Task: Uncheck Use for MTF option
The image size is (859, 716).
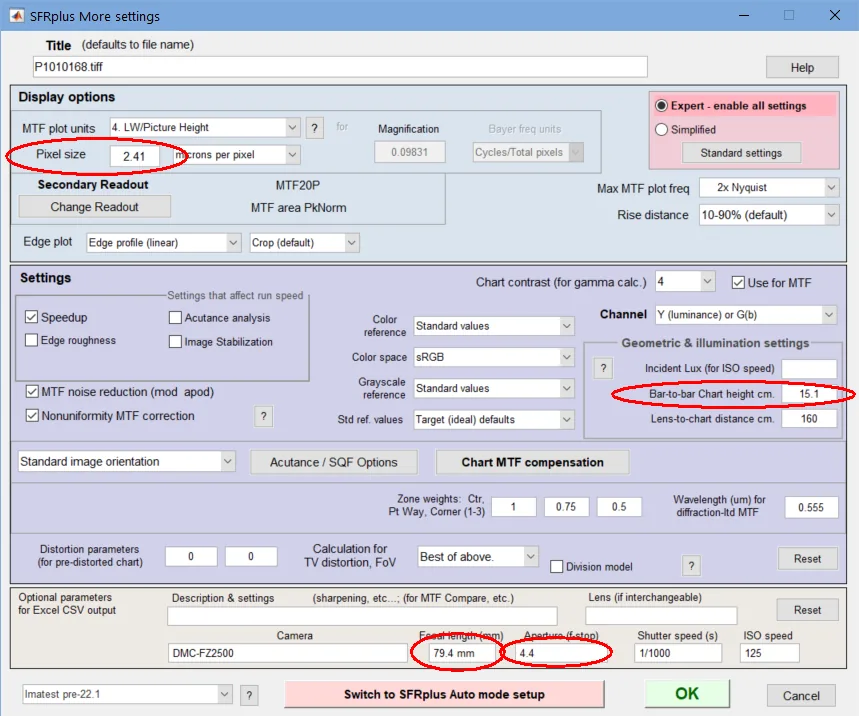Action: (738, 283)
